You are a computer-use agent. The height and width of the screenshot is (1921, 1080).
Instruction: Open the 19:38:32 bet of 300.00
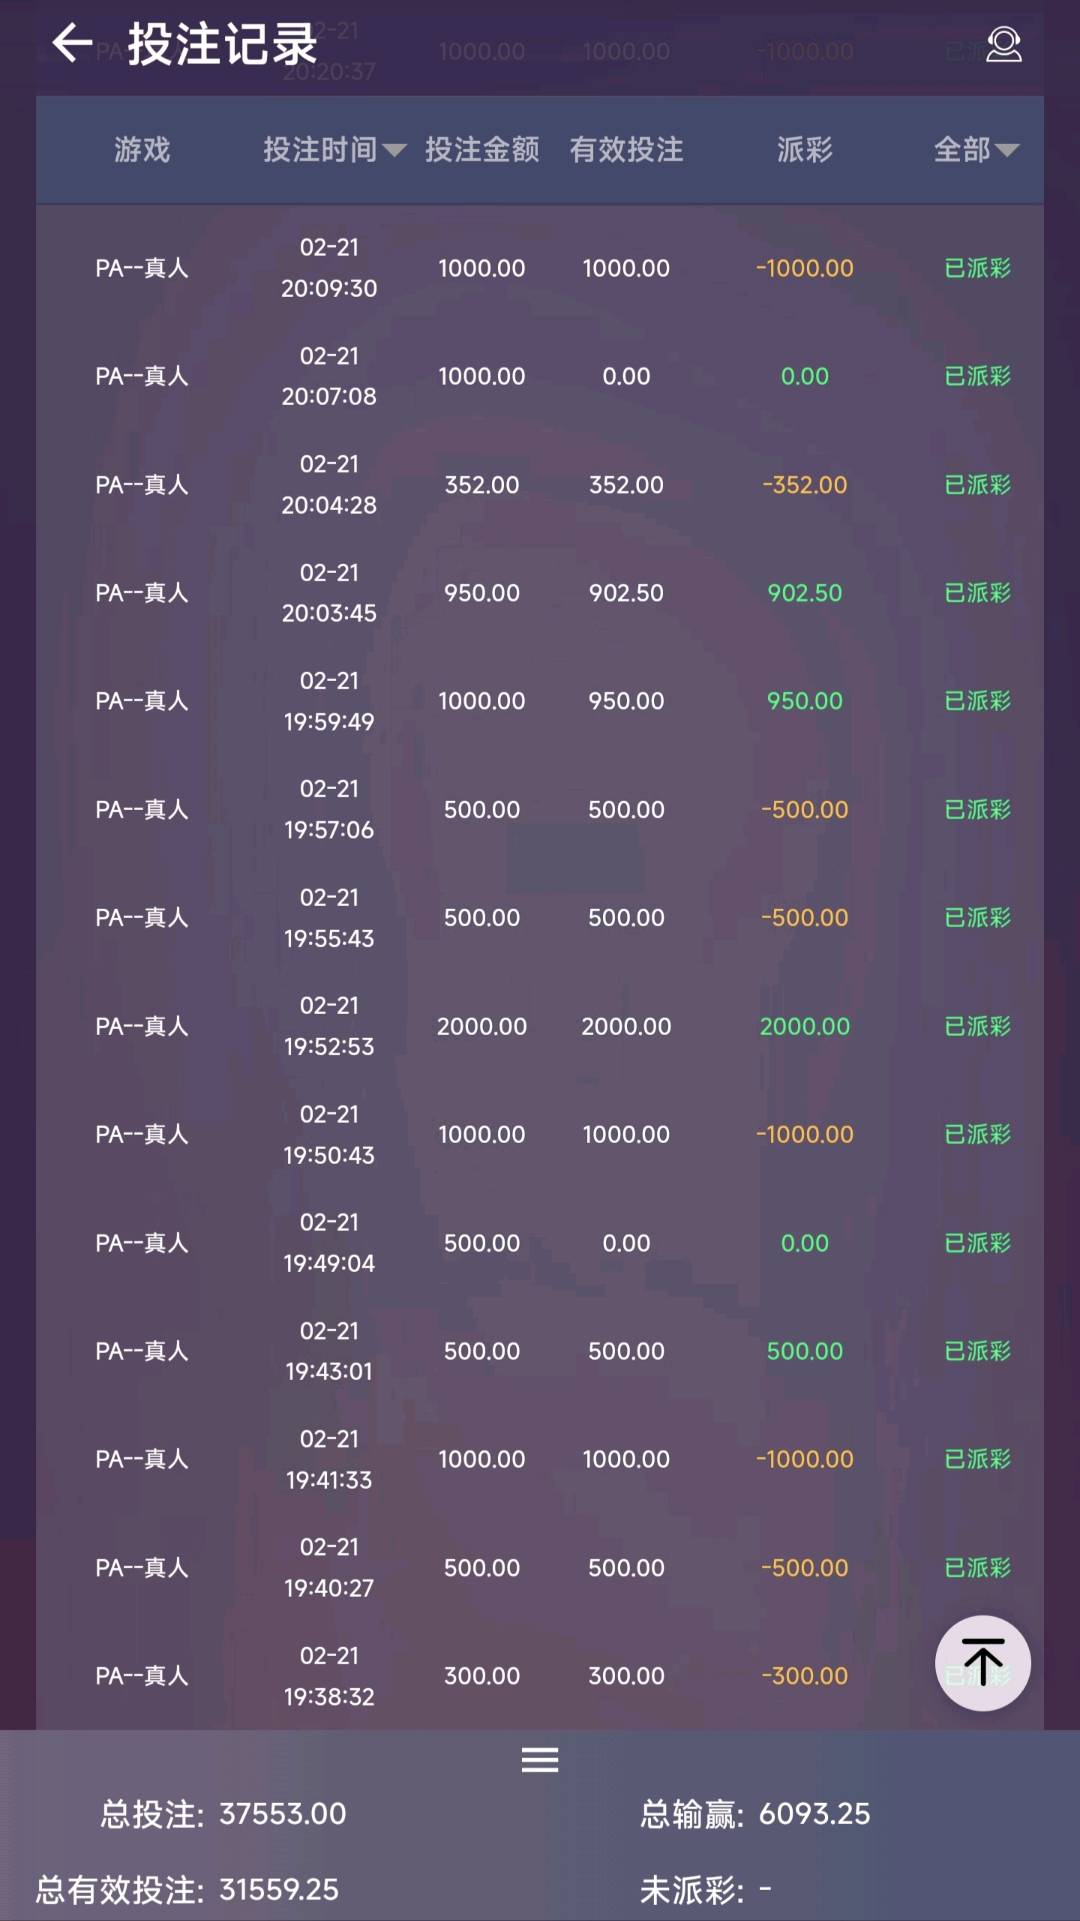click(482, 1676)
